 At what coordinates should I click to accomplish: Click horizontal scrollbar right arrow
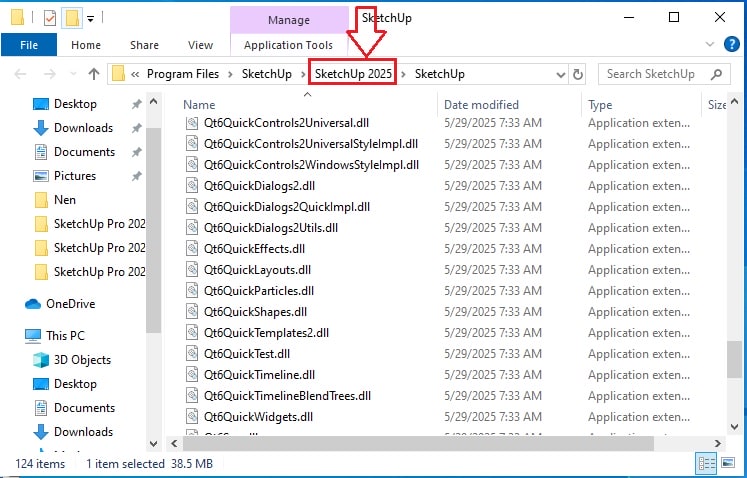pyautogui.click(x=718, y=444)
